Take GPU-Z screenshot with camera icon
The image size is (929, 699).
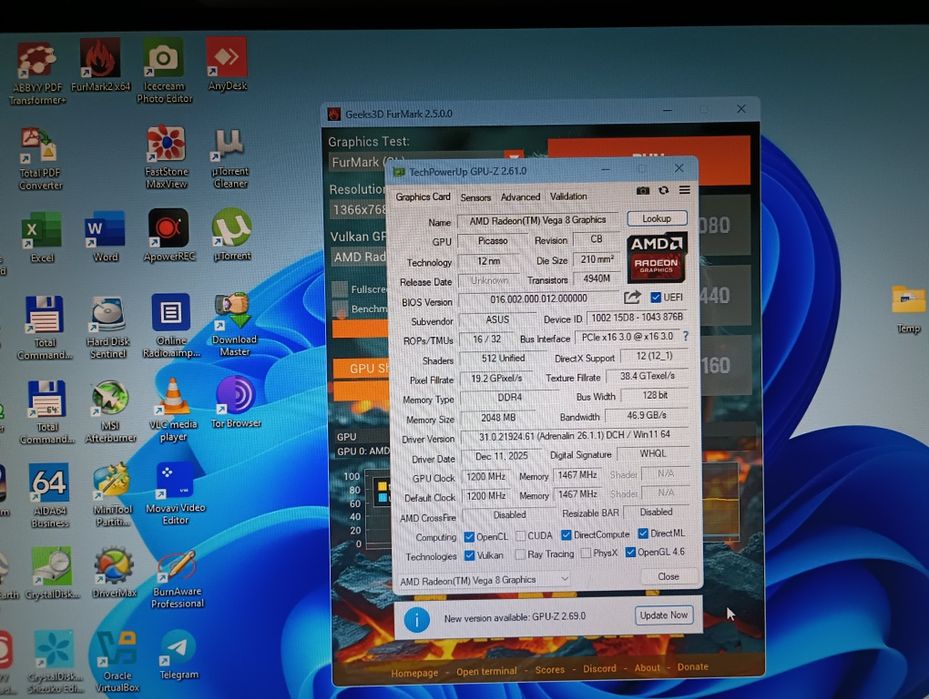click(x=643, y=191)
